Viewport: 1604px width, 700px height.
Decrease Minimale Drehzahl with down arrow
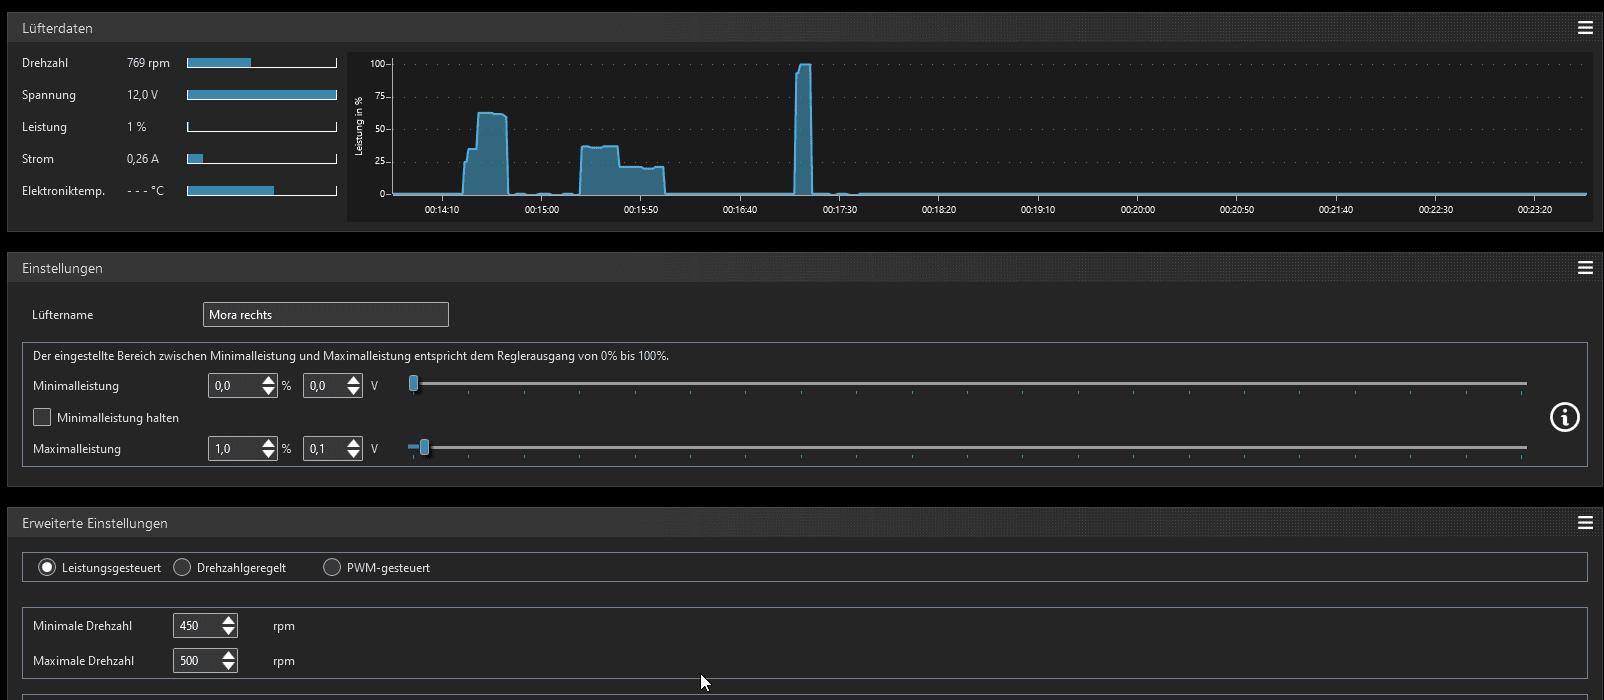(229, 631)
